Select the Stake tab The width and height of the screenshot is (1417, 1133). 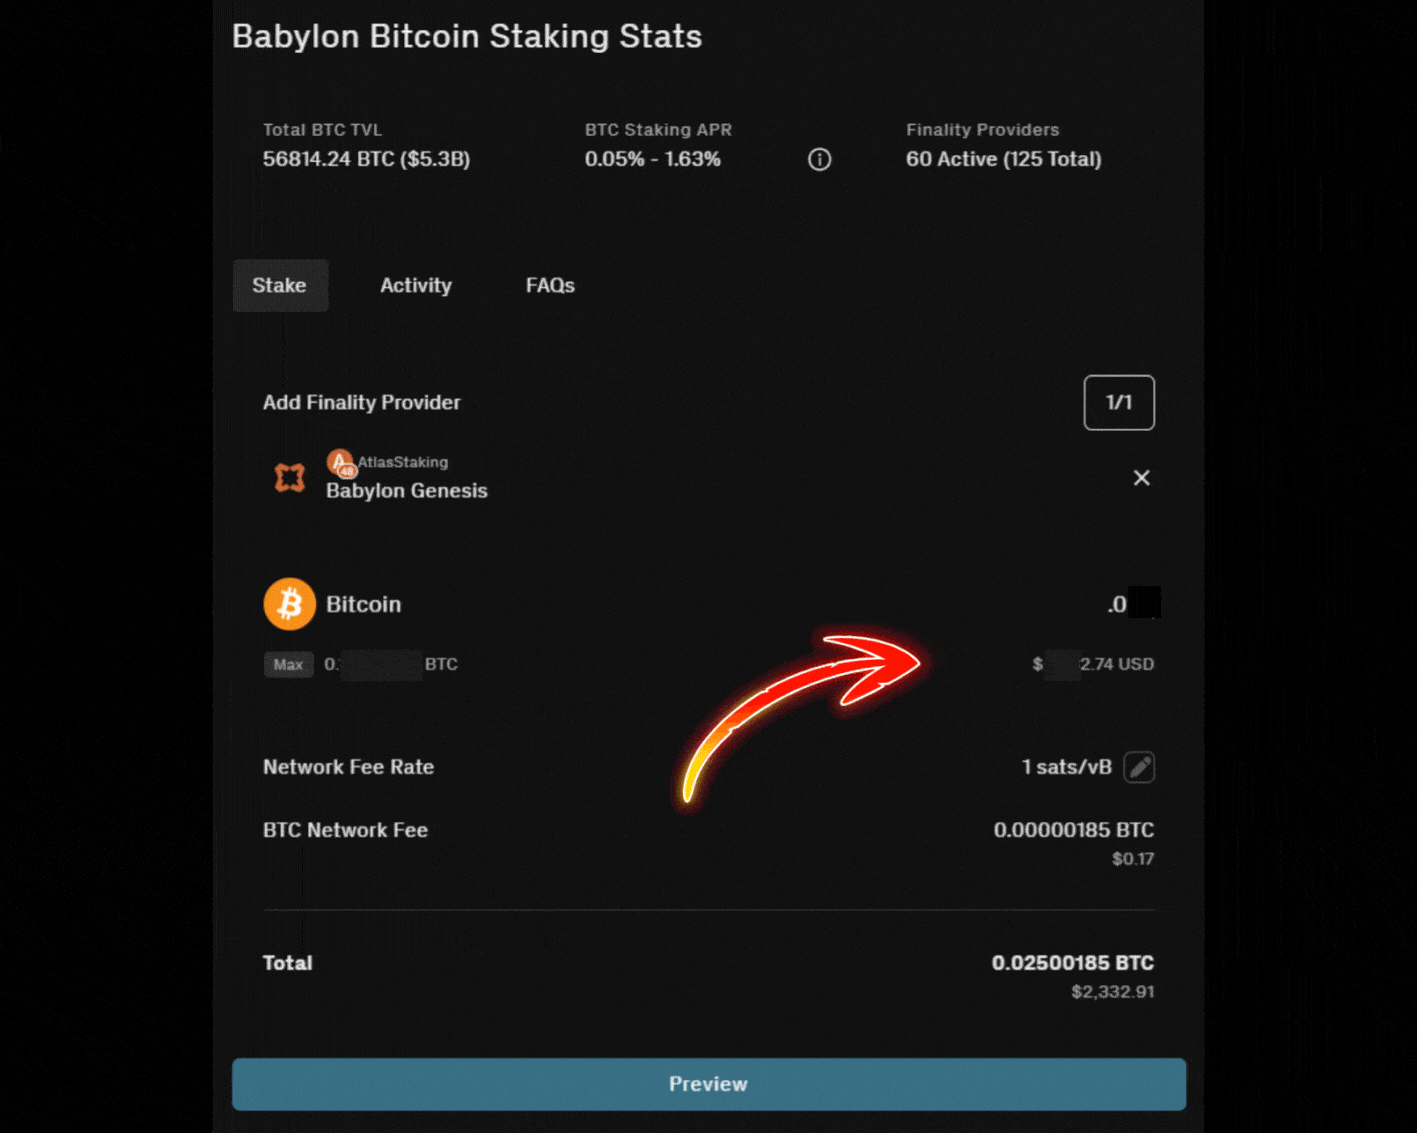(280, 285)
